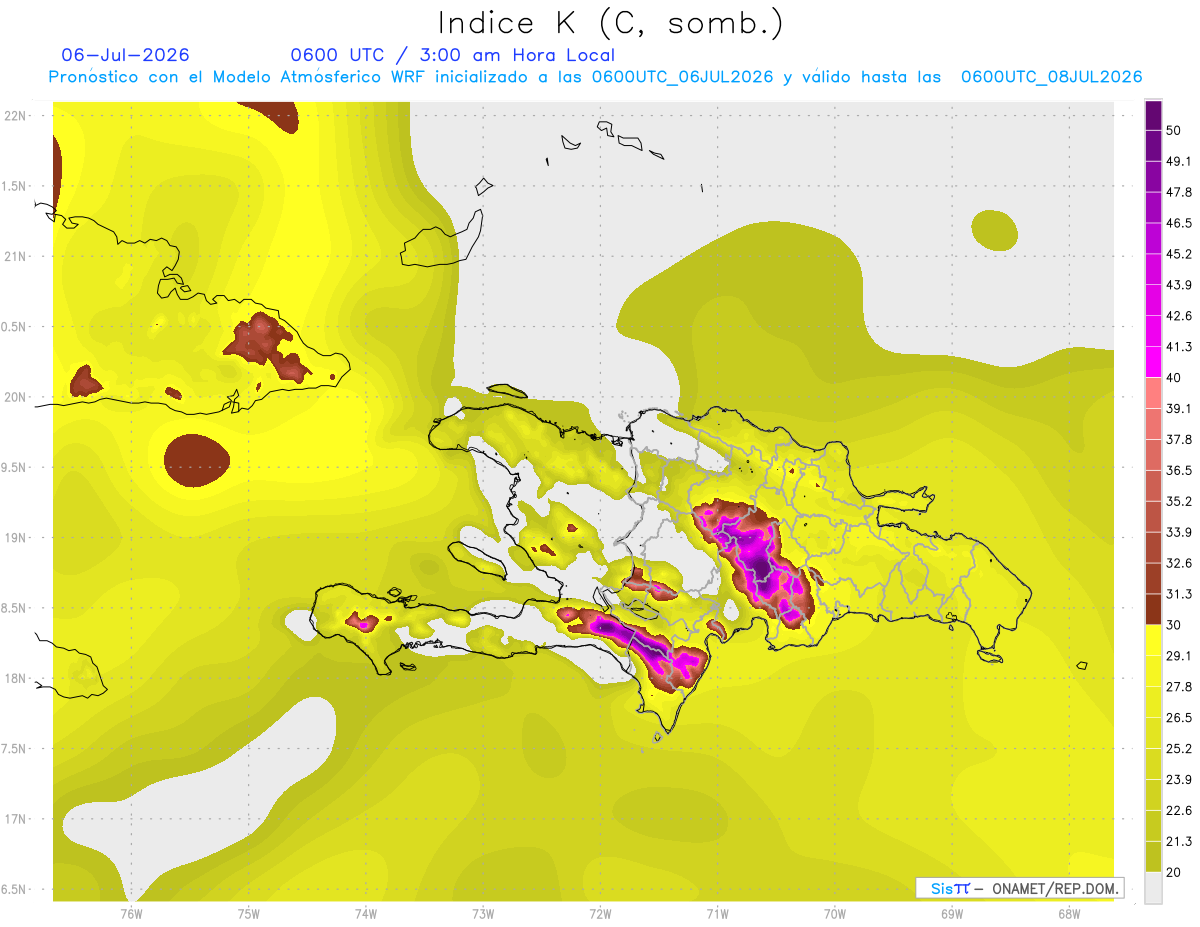Click the colorbar label "47.8"
Viewport: 1200px width, 927px height.
pyautogui.click(x=1179, y=192)
